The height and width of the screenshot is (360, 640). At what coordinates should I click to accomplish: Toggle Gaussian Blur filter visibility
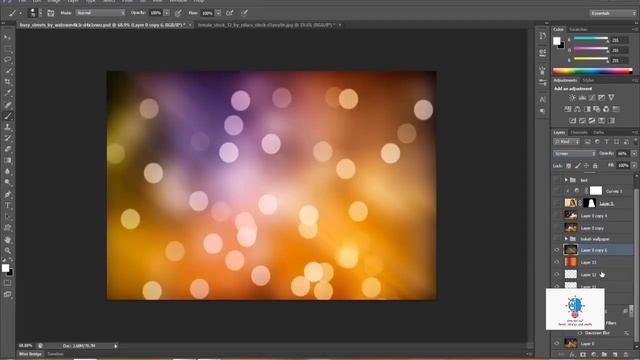[x=580, y=333]
